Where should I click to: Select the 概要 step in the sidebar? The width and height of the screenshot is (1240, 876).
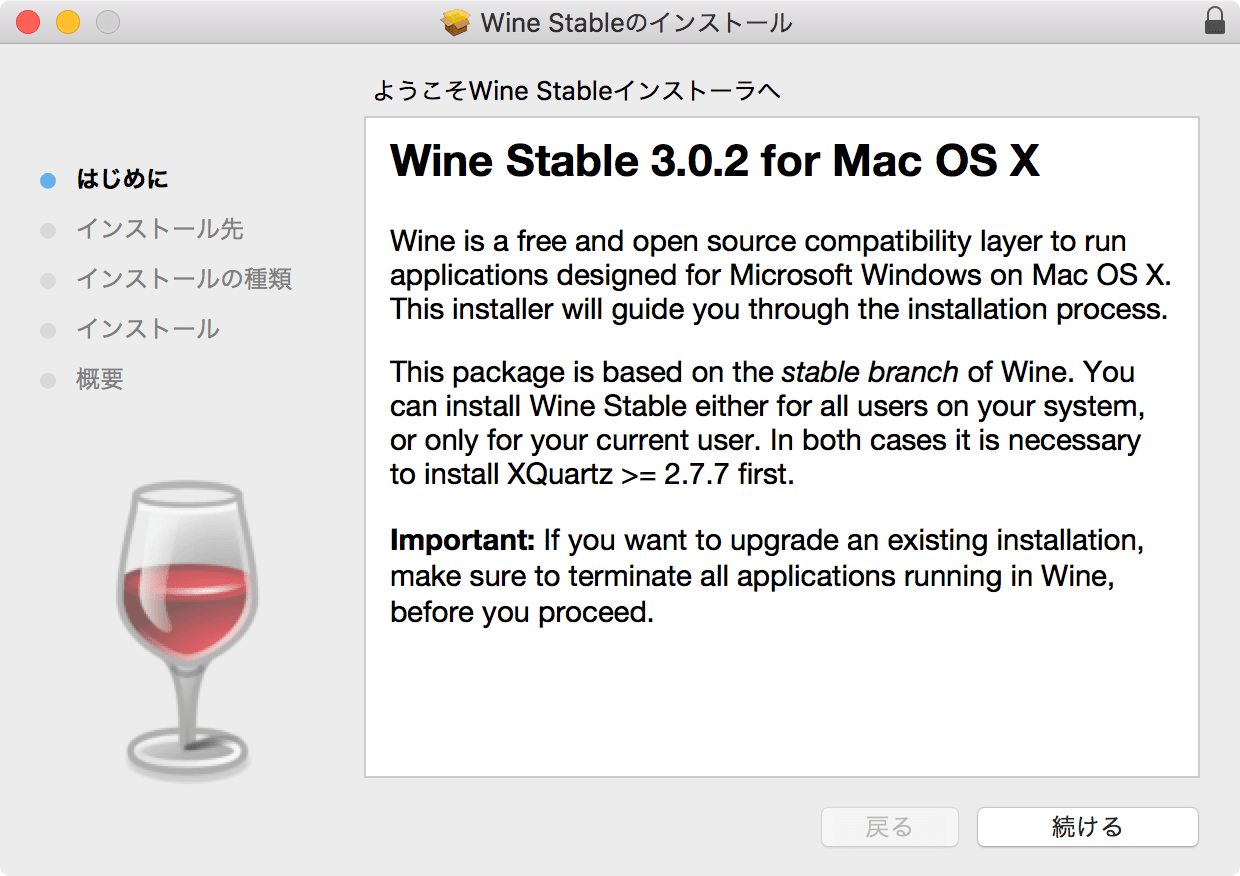(x=100, y=380)
